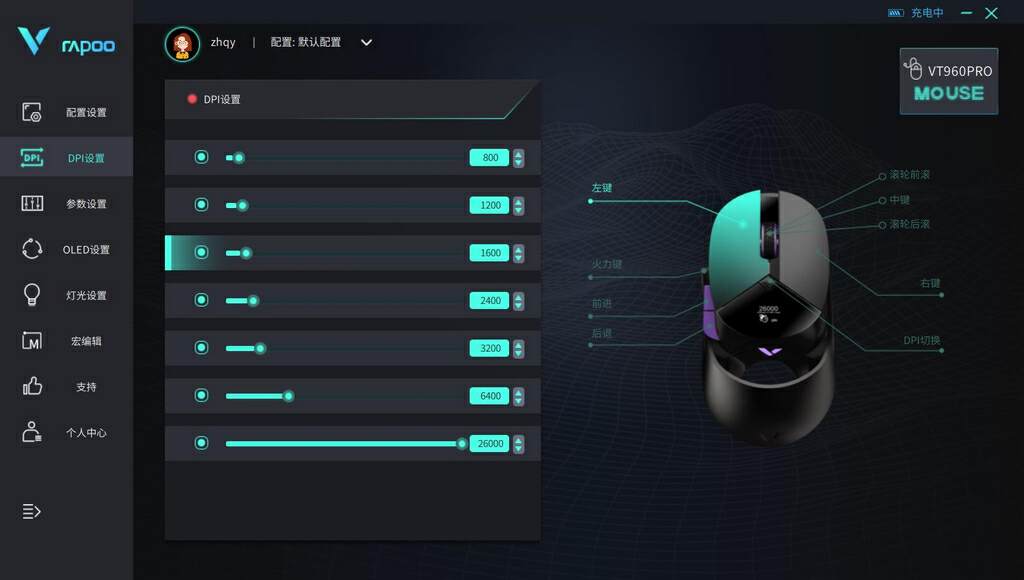Viewport: 1024px width, 580px height.
Task: Click the stepper arrows beside the 6400 value
Action: (x=519, y=396)
